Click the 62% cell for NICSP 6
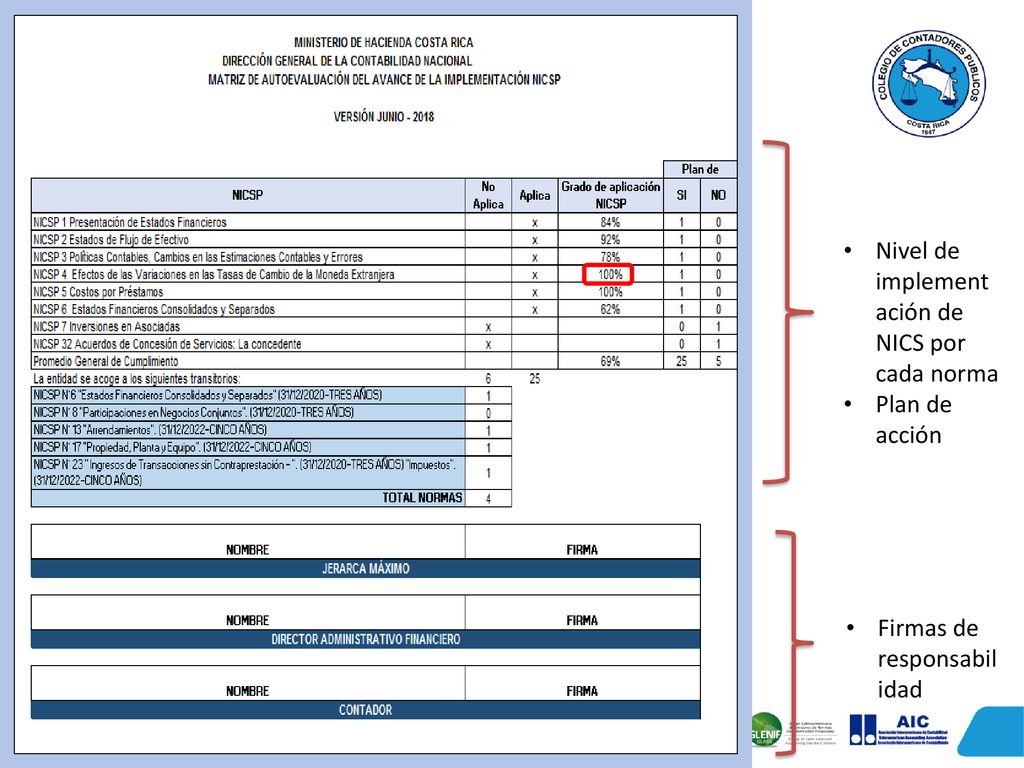This screenshot has height=768, width=1024. [x=611, y=309]
